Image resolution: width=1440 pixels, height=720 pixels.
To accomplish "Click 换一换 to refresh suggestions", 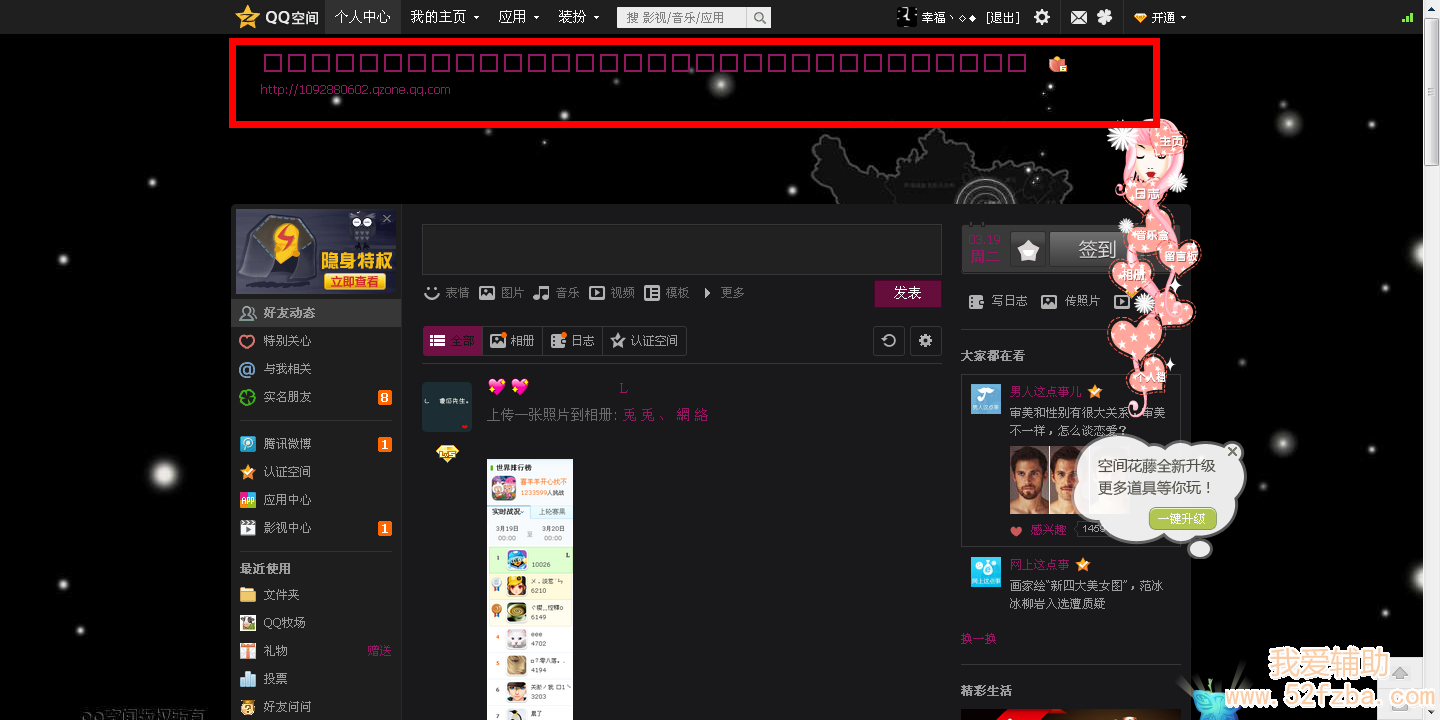I will 978,638.
